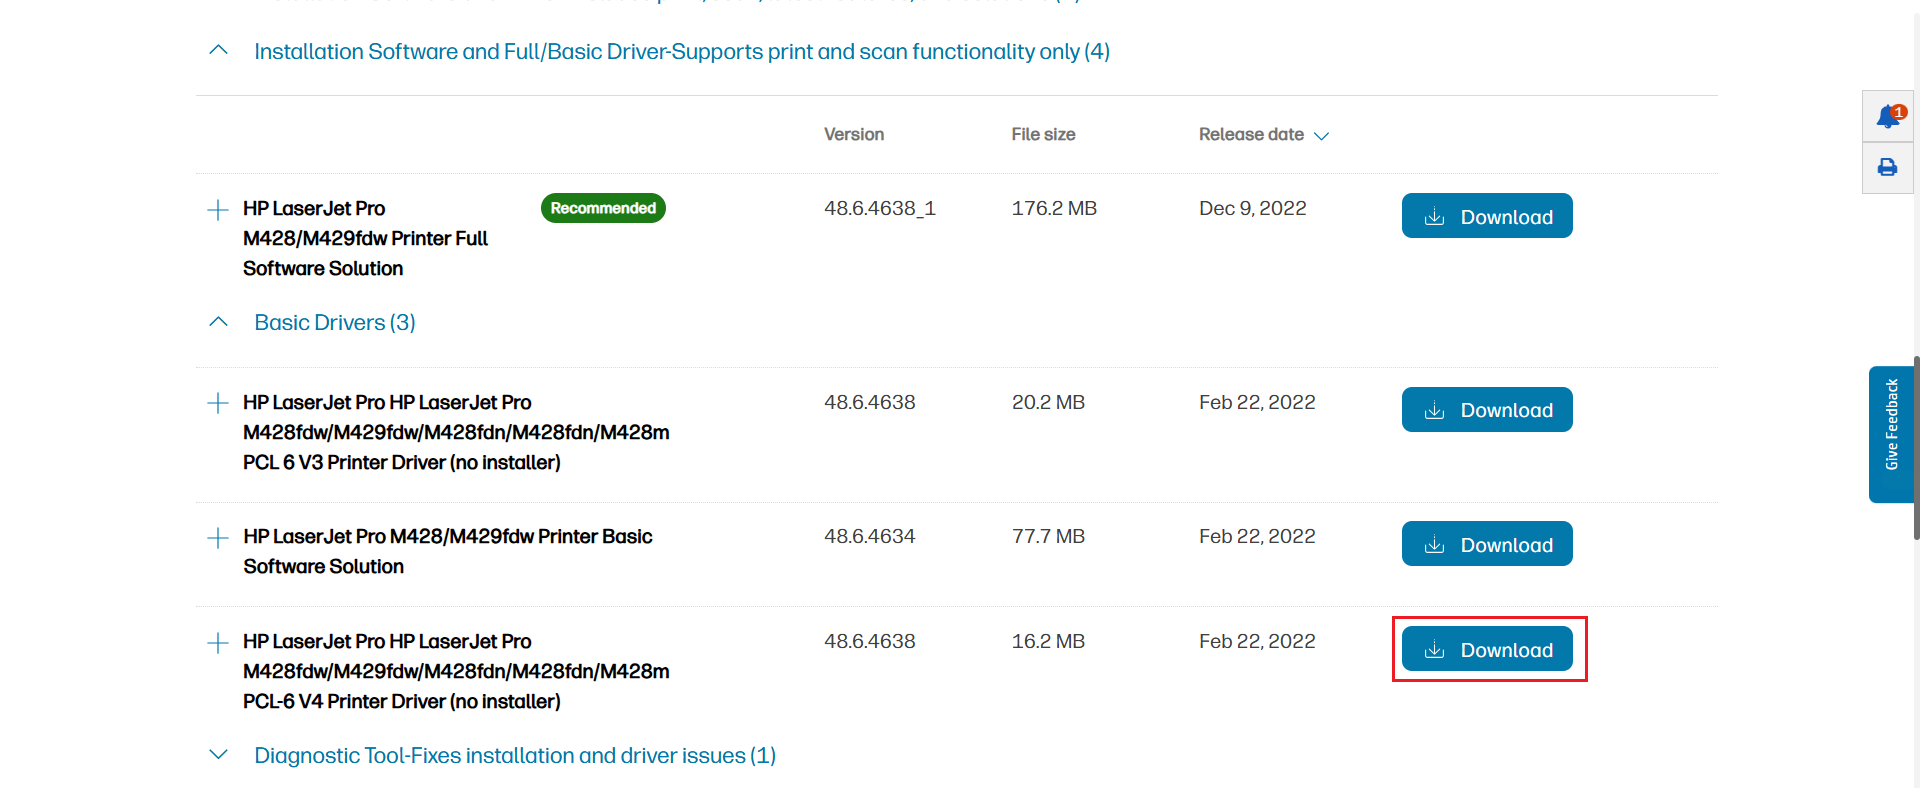Screen dimensions: 1920x788
Task: Expand the Diagnostic Tool section chevron
Action: pyautogui.click(x=218, y=755)
